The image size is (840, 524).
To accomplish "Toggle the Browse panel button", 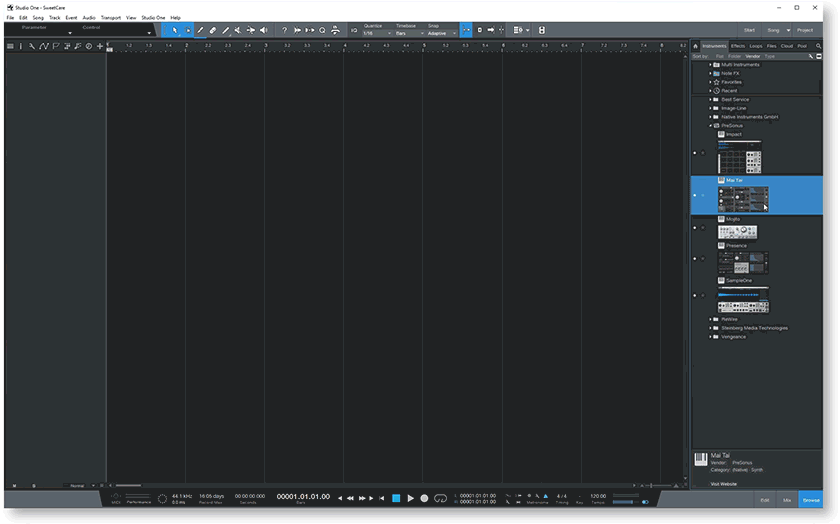I will click(811, 500).
